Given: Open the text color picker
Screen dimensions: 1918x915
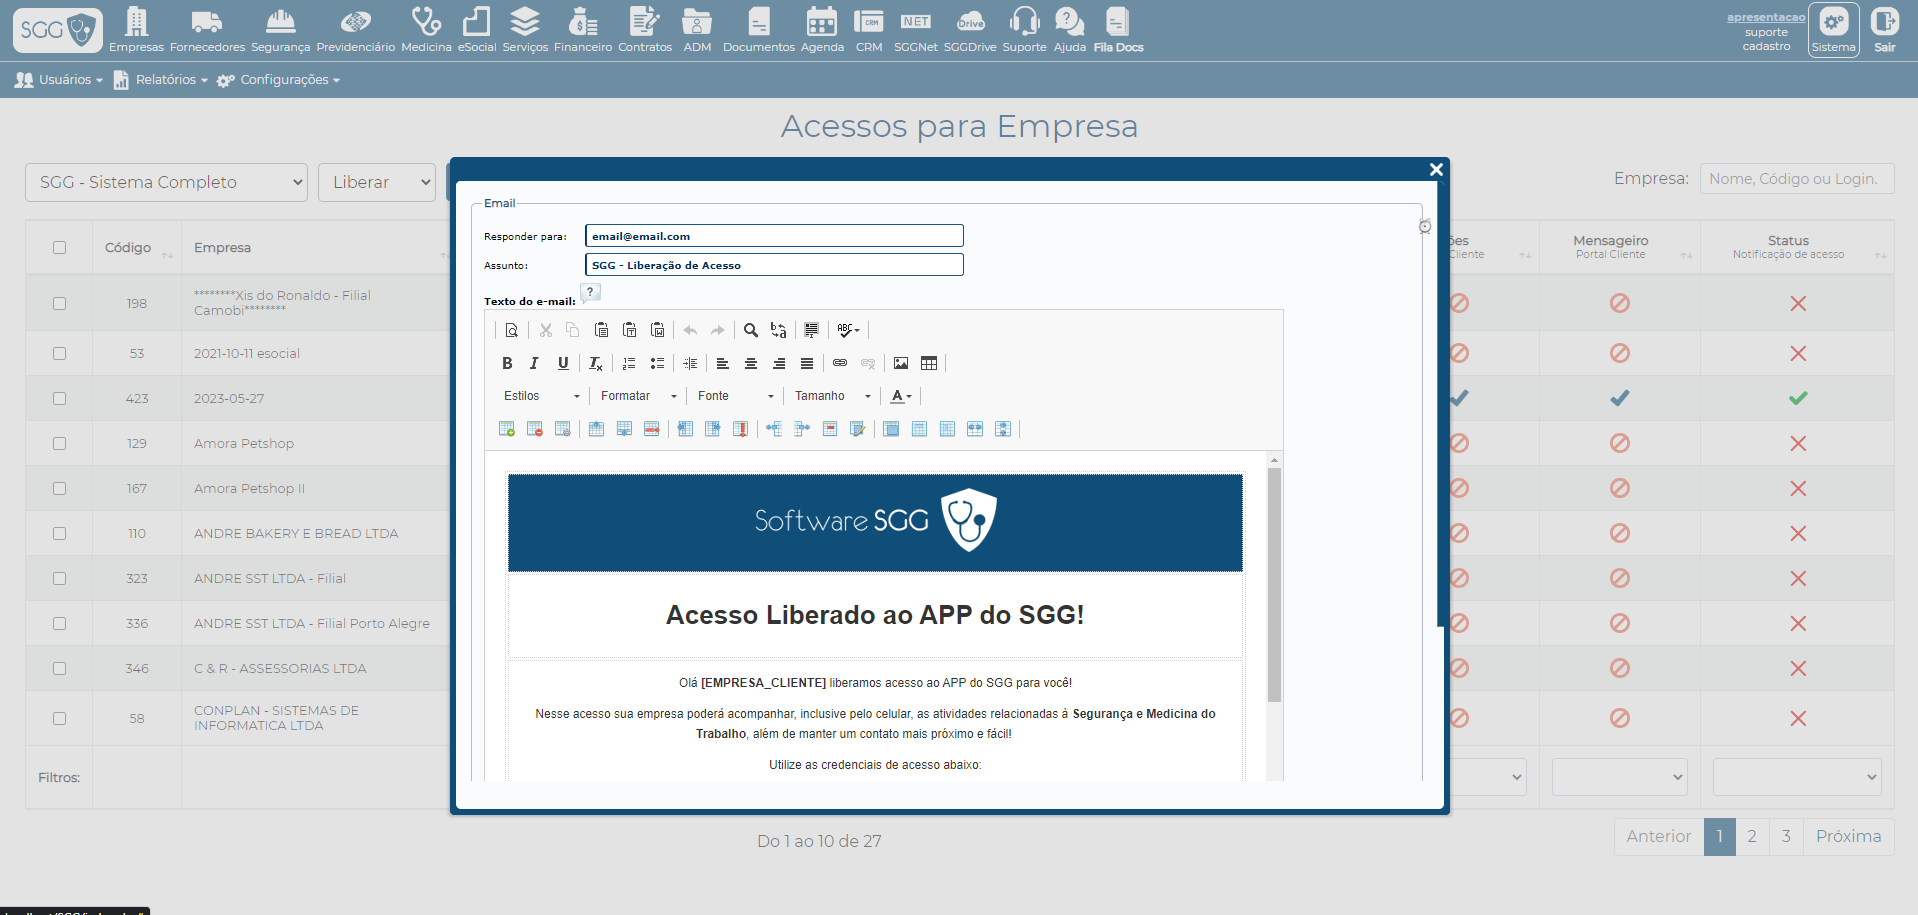Looking at the screenshot, I should coord(901,396).
